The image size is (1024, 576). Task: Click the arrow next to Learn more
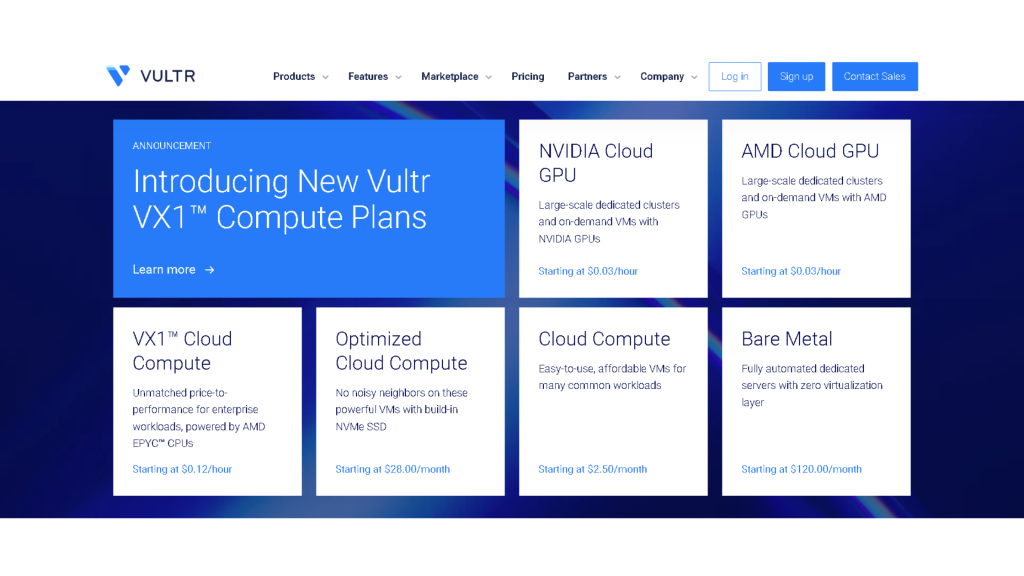pyautogui.click(x=209, y=270)
